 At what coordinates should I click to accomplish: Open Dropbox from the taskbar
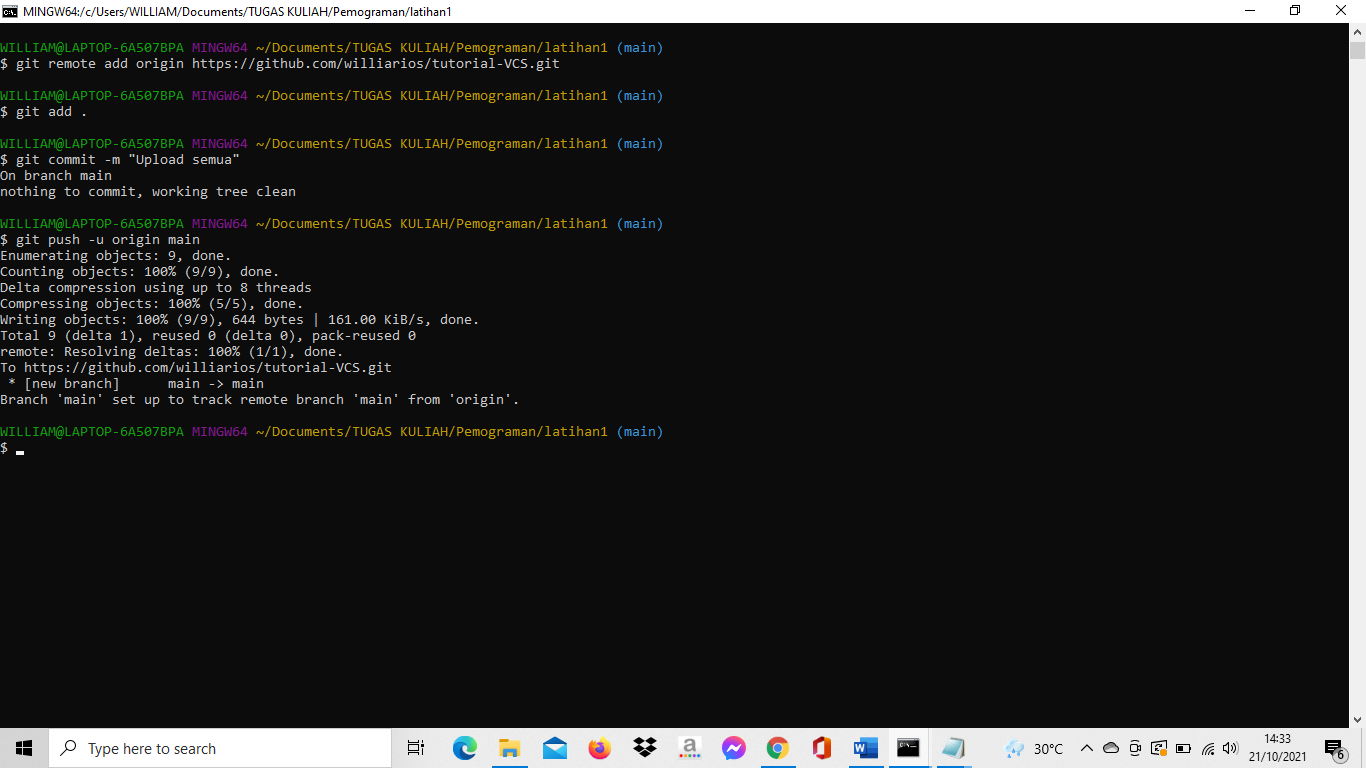click(x=644, y=748)
